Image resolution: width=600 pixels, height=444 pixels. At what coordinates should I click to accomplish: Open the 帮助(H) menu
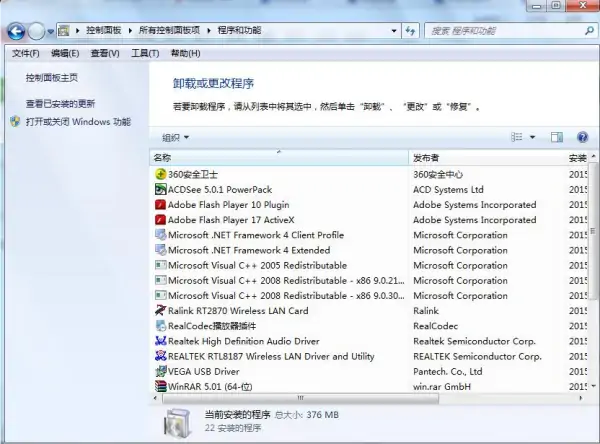click(x=186, y=53)
